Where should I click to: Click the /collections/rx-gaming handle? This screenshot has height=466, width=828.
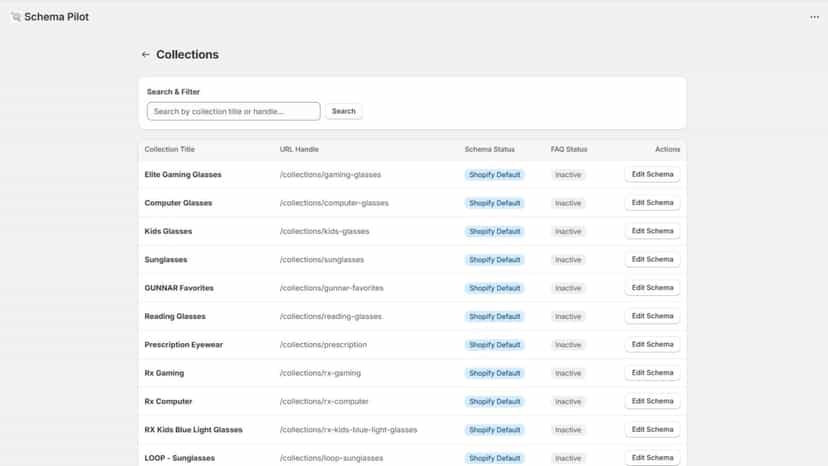[x=320, y=373]
